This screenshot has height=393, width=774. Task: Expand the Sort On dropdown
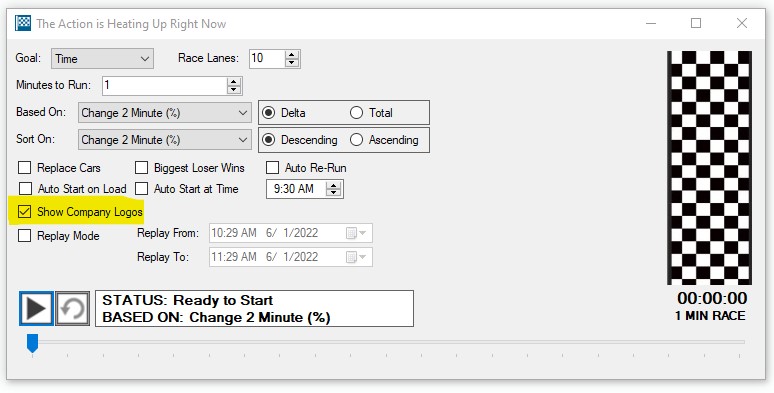(165, 140)
